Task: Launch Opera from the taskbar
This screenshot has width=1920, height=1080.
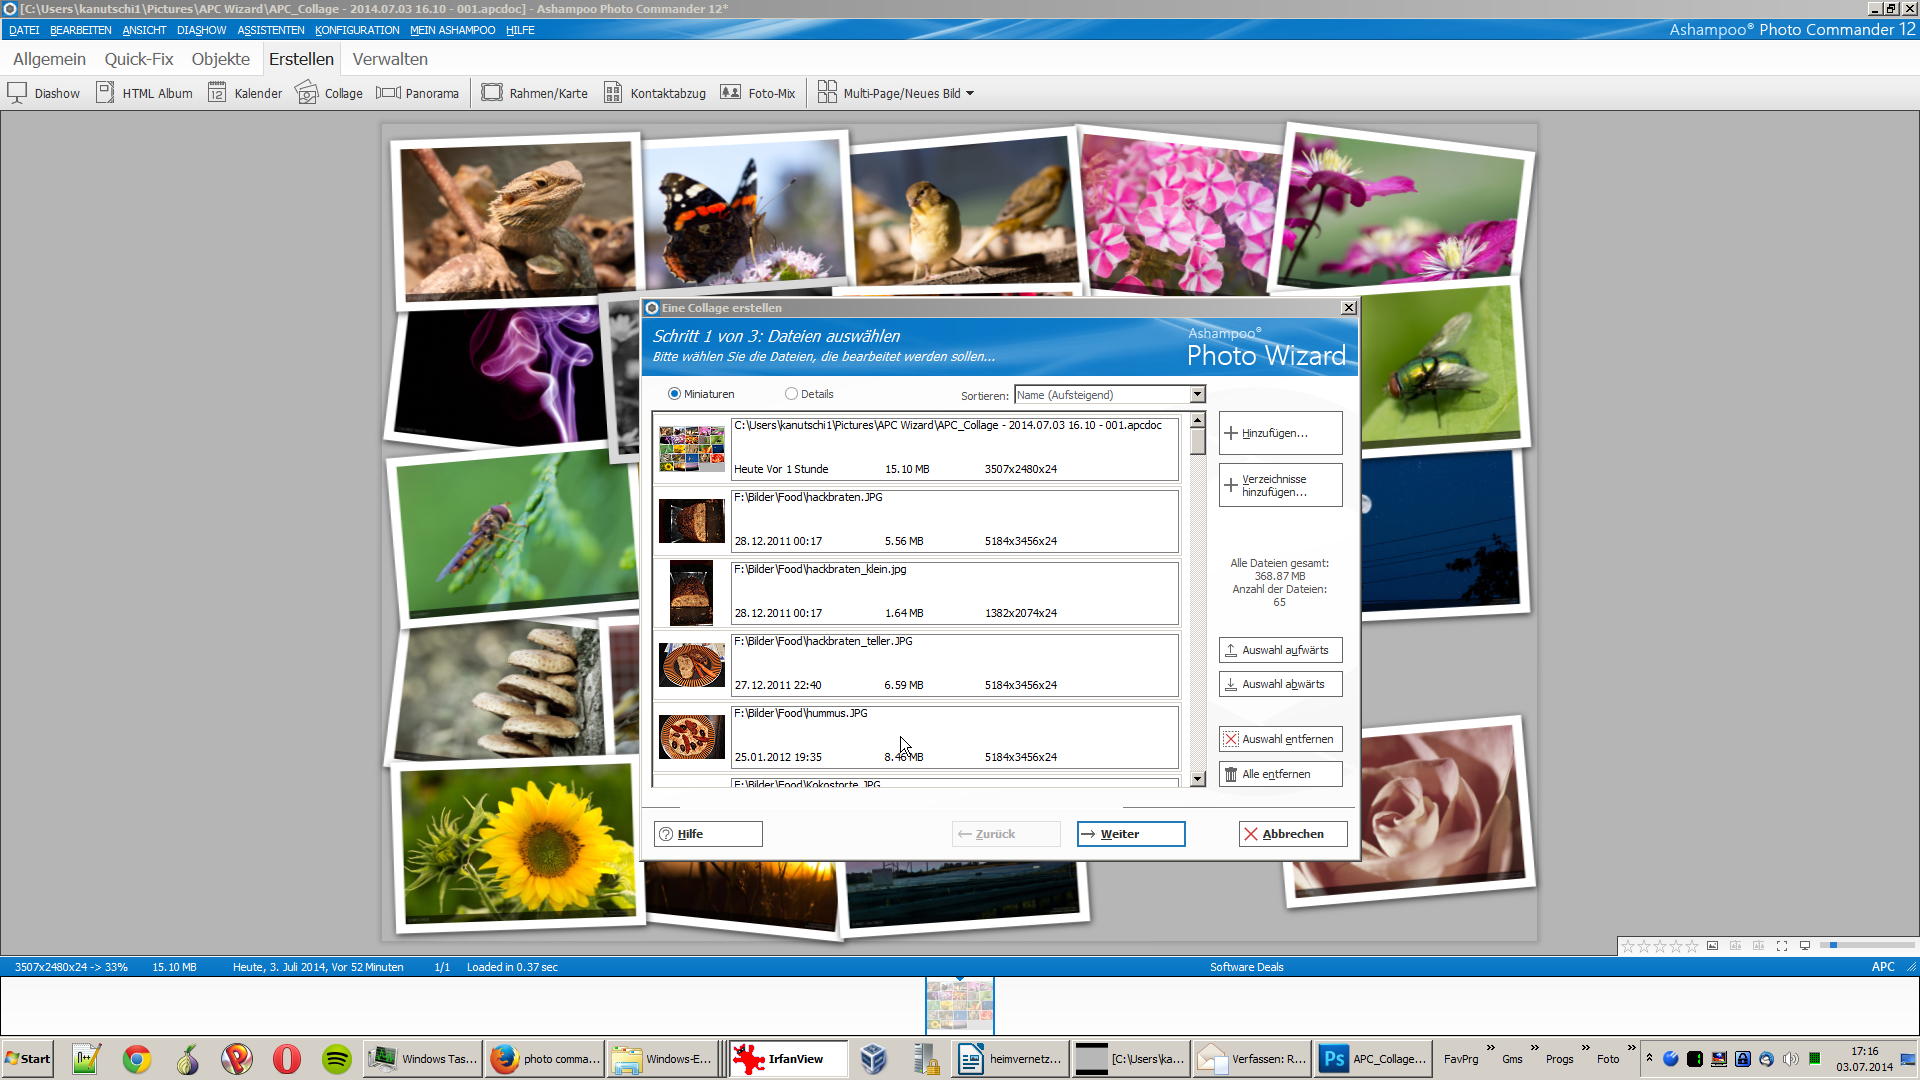Action: (x=287, y=1059)
